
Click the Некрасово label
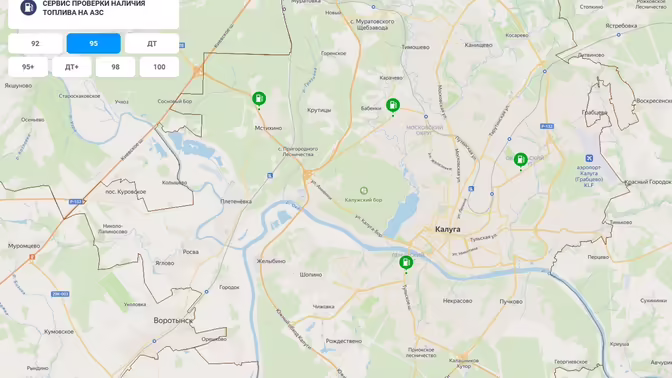(x=457, y=301)
